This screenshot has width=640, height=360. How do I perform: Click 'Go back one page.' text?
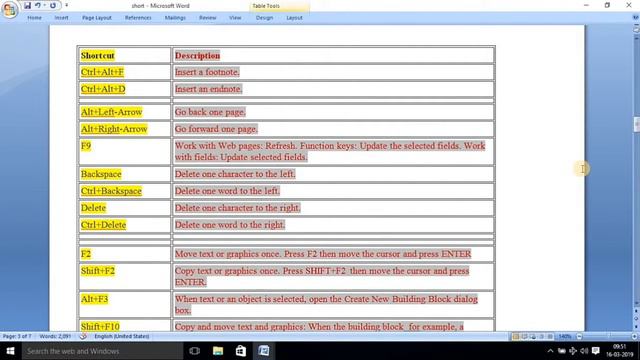210,112
